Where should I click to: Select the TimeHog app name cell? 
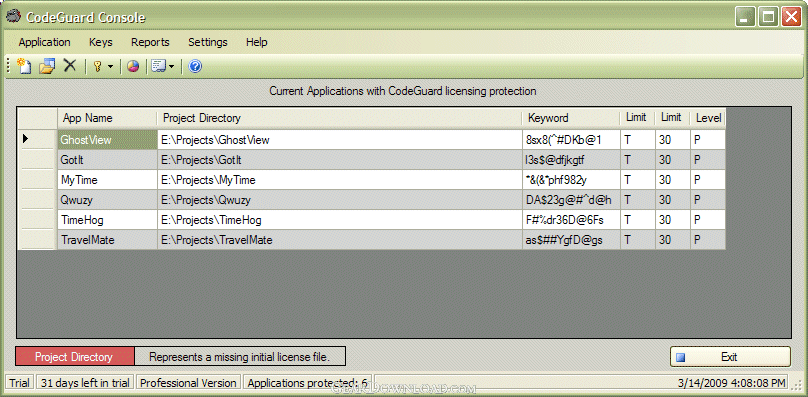[107, 220]
